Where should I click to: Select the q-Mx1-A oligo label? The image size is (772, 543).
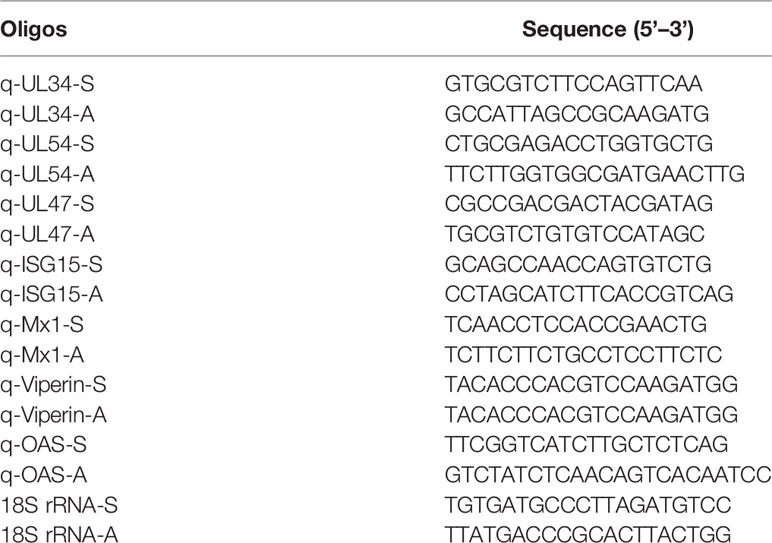pyautogui.click(x=42, y=355)
